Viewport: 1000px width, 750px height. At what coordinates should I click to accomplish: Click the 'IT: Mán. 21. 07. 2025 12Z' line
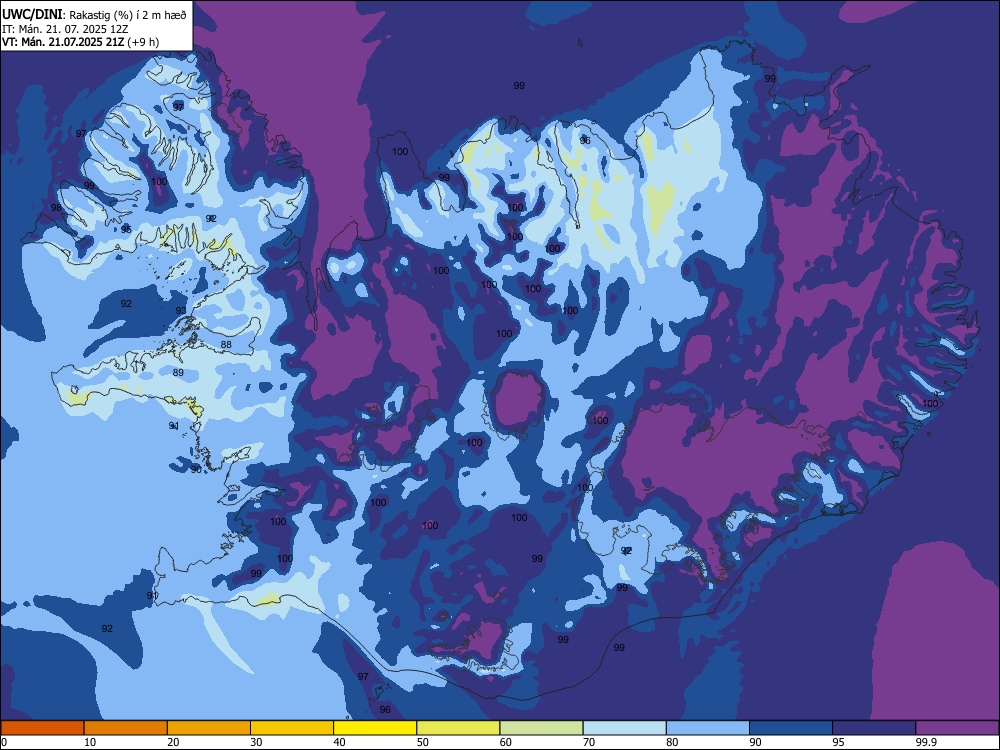(x=66, y=29)
